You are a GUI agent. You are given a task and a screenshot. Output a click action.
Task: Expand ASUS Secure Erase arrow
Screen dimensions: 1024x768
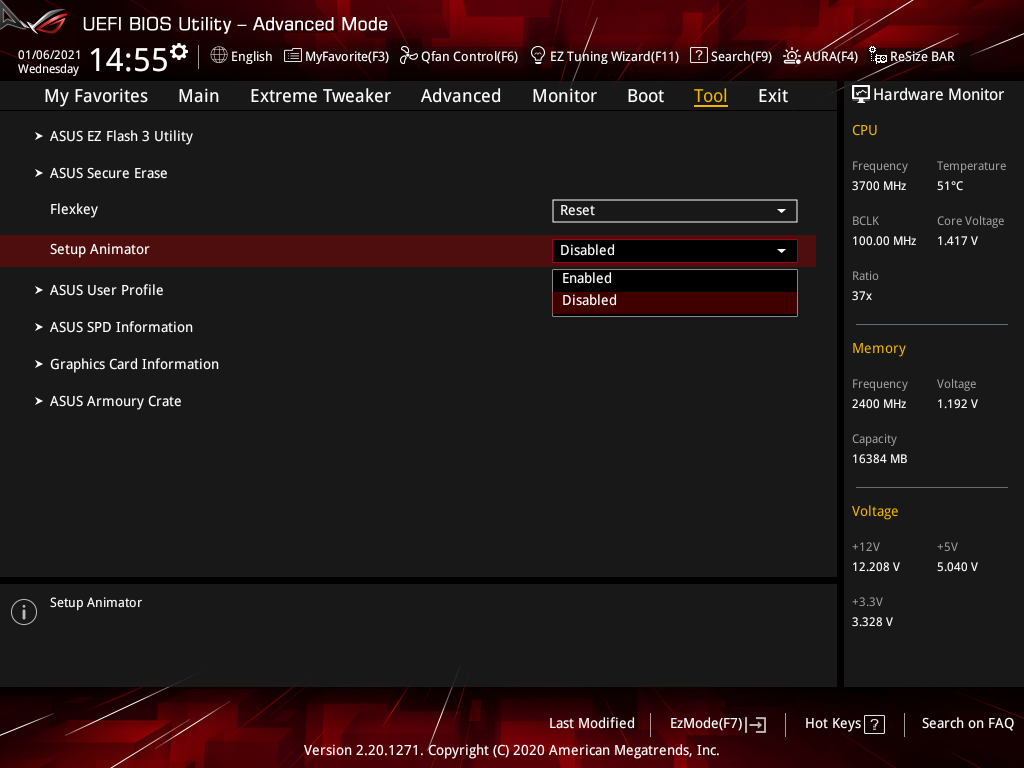(x=39, y=173)
